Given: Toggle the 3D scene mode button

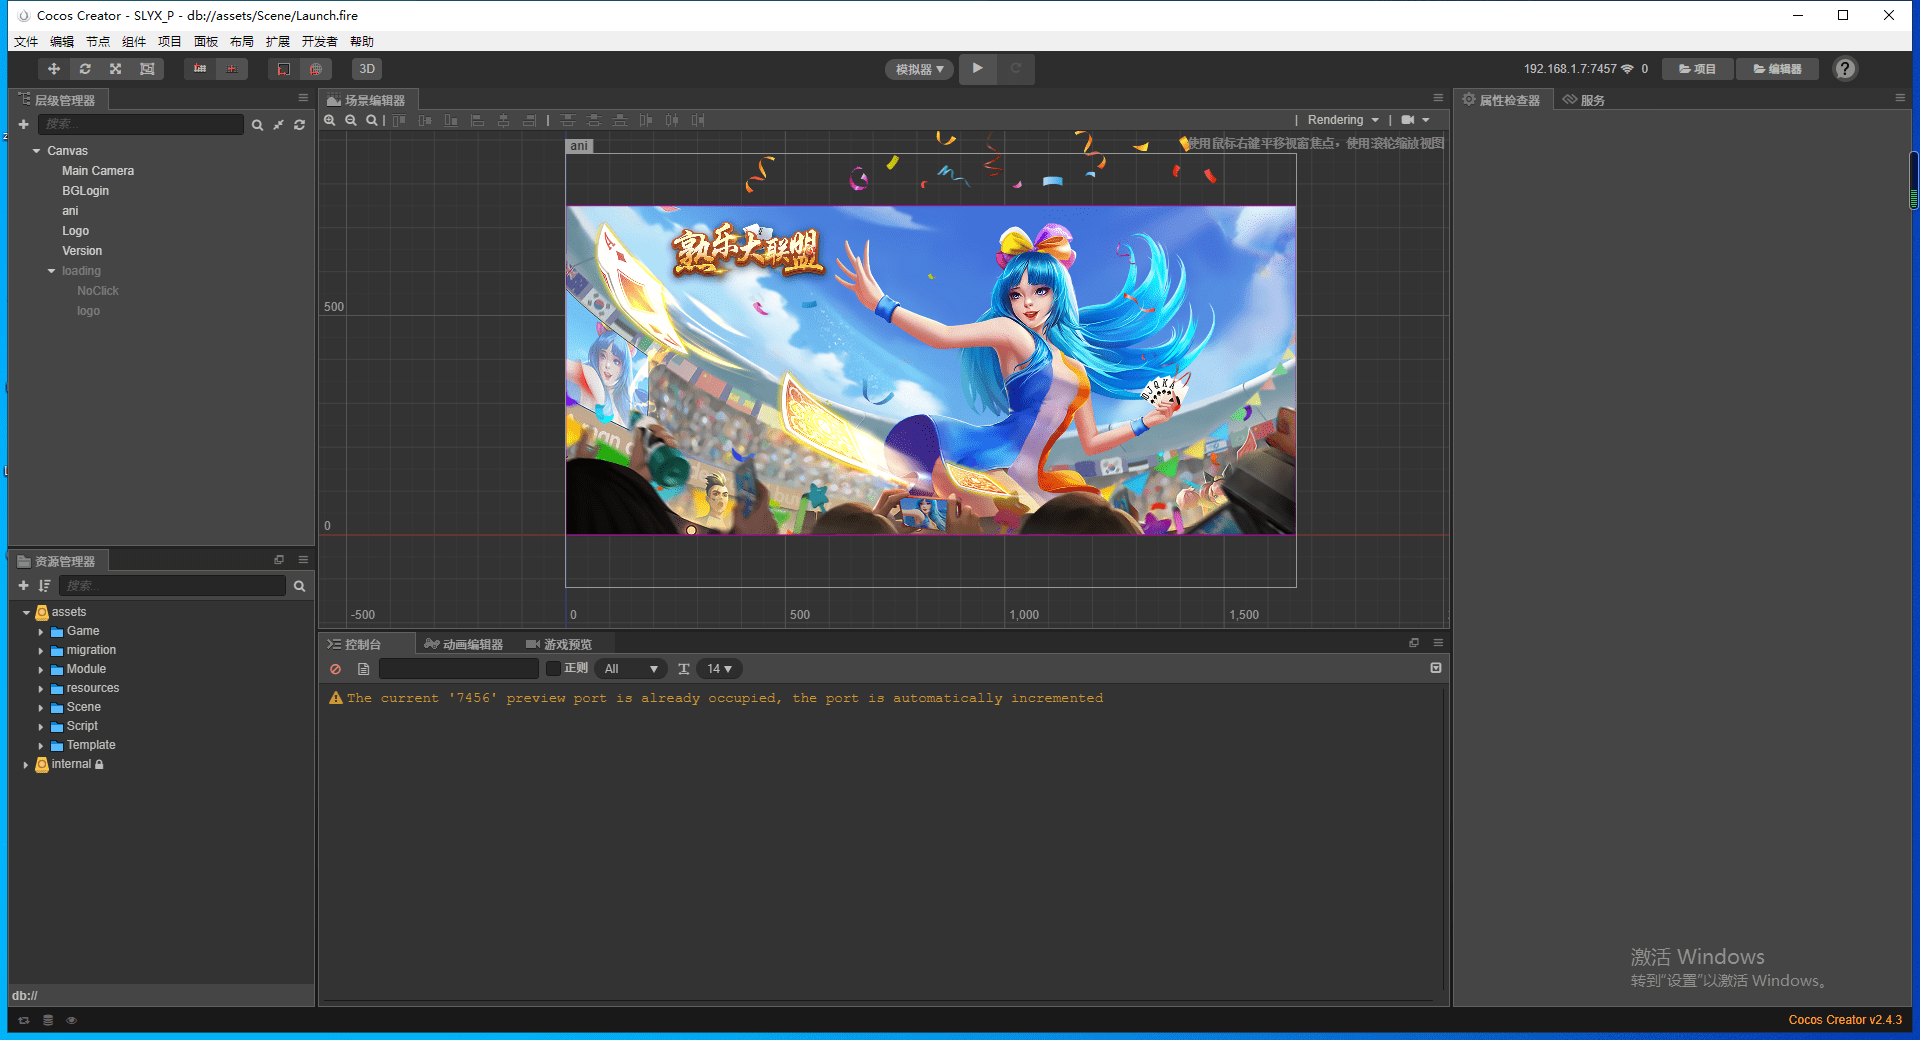Looking at the screenshot, I should pyautogui.click(x=367, y=69).
